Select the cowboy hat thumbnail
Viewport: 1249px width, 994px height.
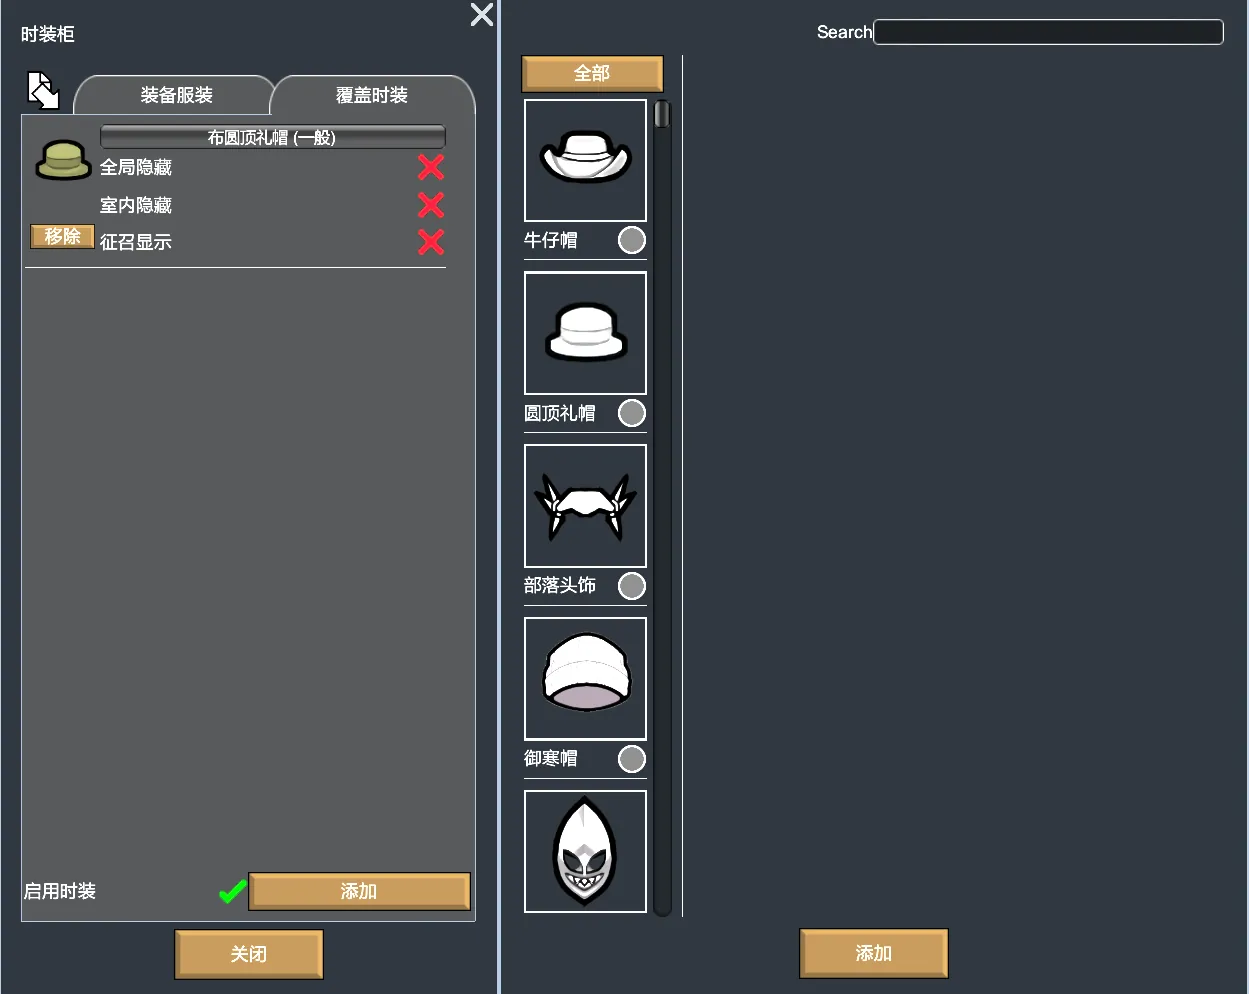click(585, 160)
